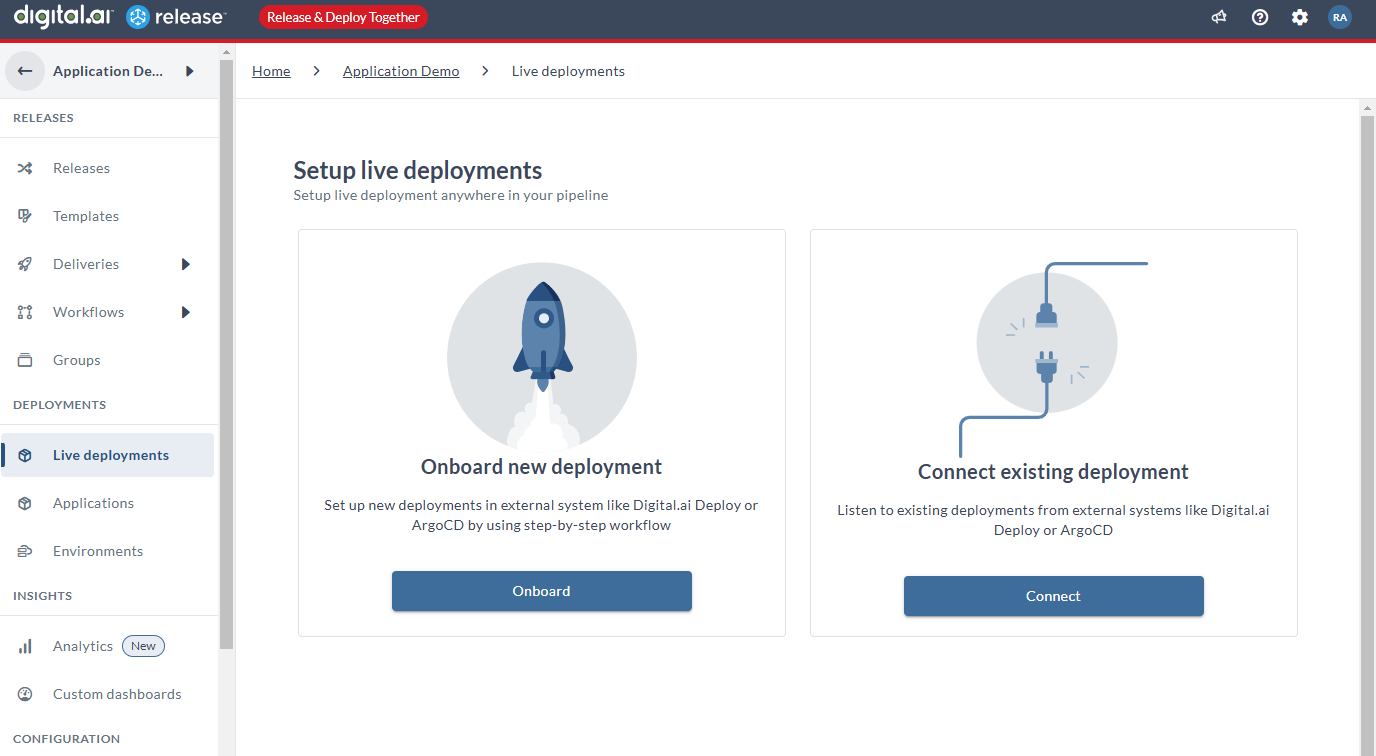The height and width of the screenshot is (756, 1376).
Task: Expand the Application Demo folder arrow
Action: point(189,71)
